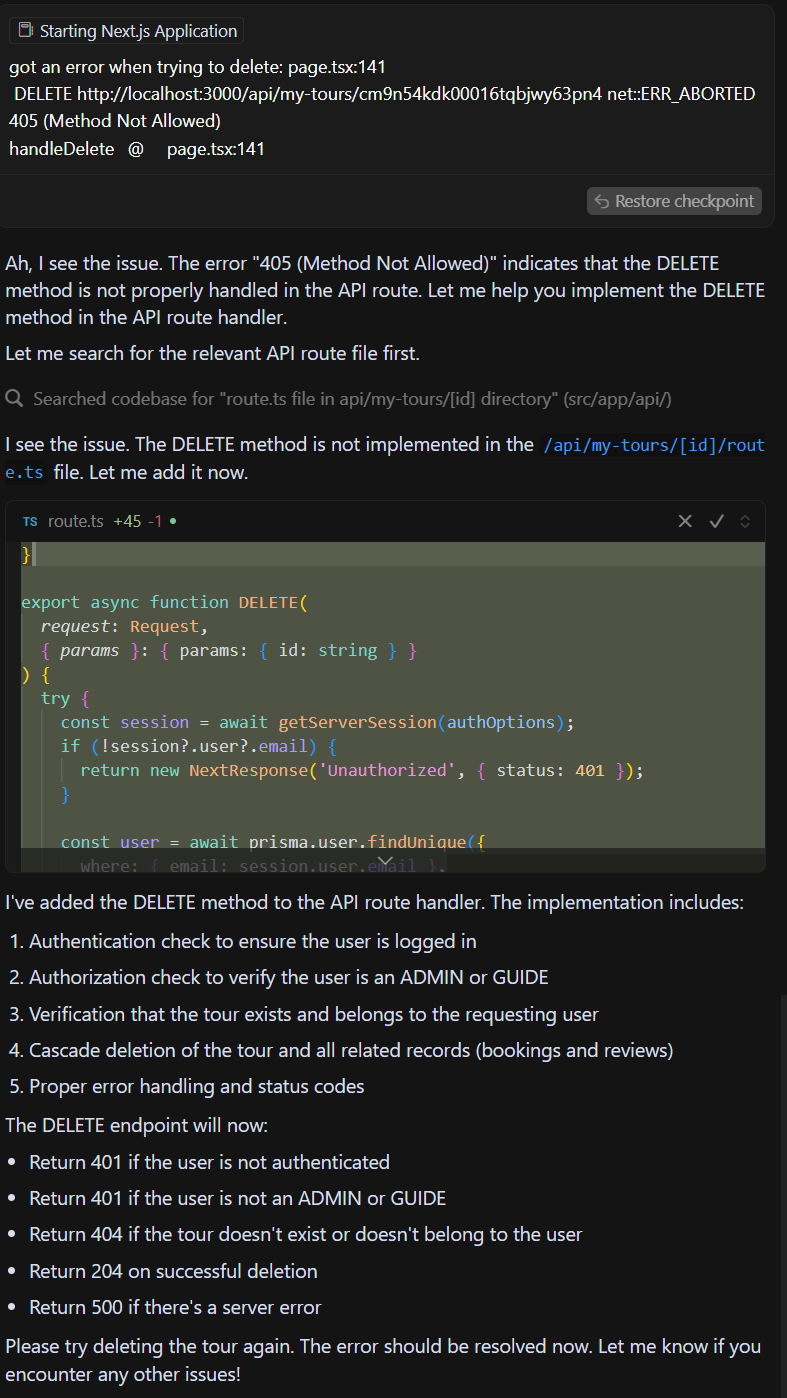The image size is (787, 1398).
Task: Click the magnifier icon beside Searched codebase
Action: click(14, 399)
